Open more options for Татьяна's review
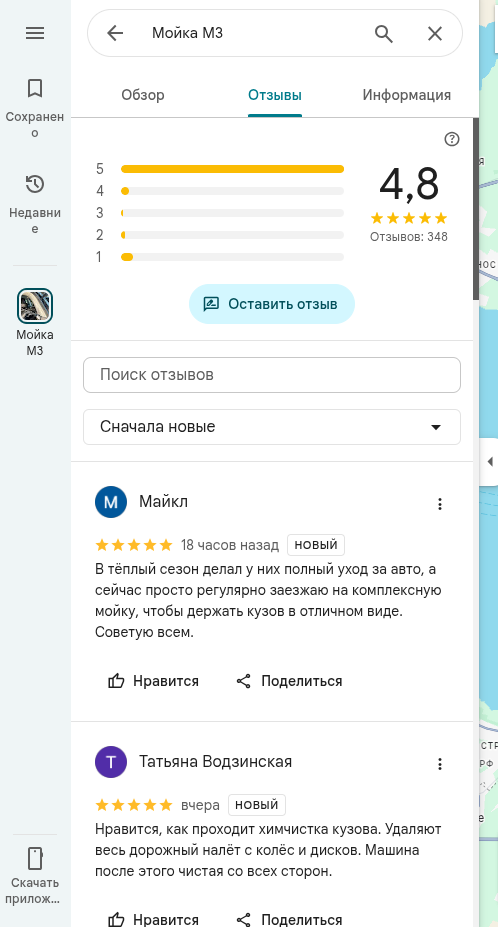Image resolution: width=498 pixels, height=927 pixels. [439, 764]
